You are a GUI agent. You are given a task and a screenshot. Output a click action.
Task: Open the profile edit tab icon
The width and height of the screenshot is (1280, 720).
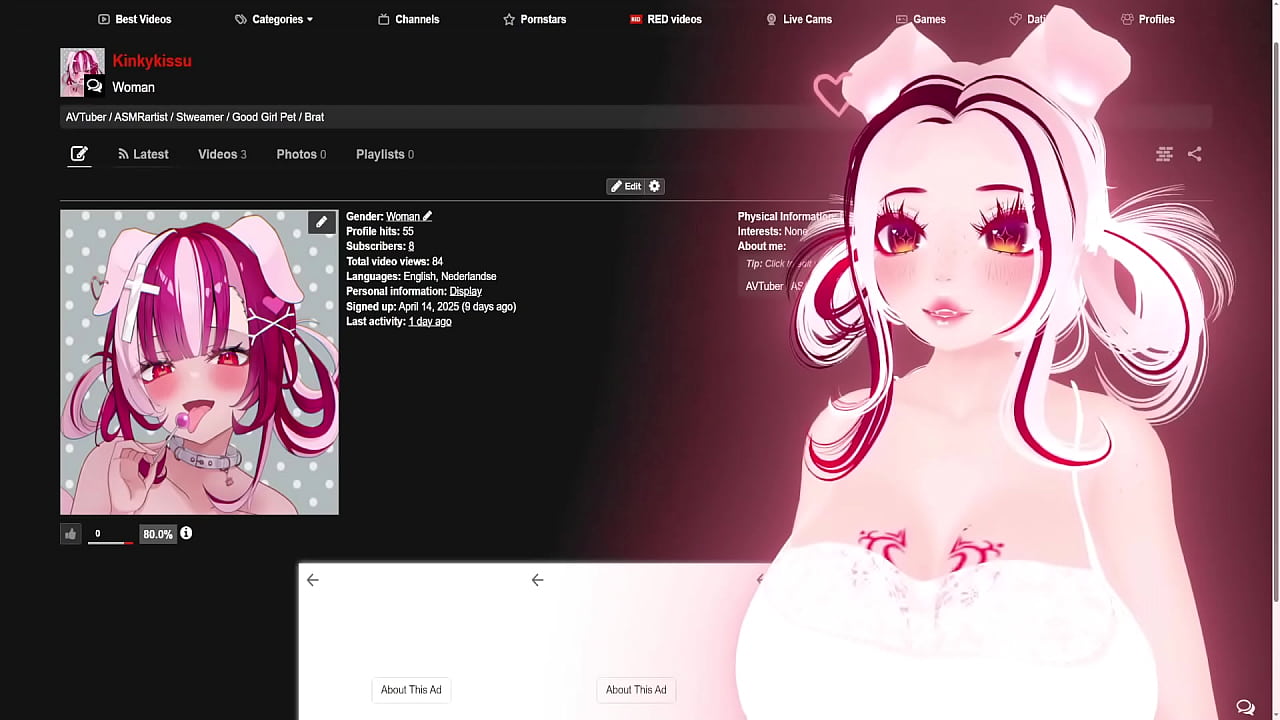pyautogui.click(x=79, y=154)
